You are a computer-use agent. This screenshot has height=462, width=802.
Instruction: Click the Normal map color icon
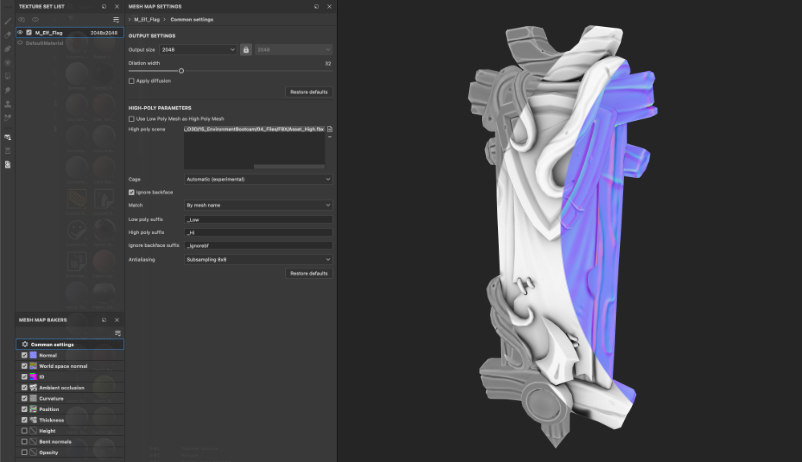[x=33, y=355]
